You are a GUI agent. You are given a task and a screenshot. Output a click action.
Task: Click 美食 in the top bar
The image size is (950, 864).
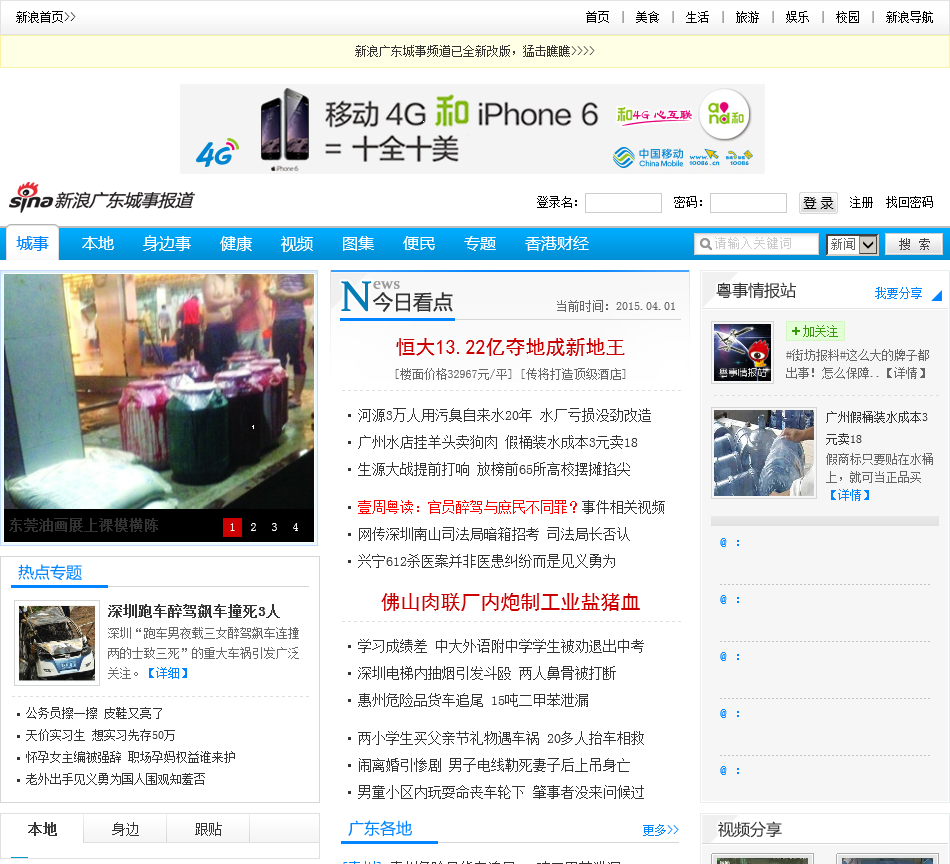tap(647, 17)
